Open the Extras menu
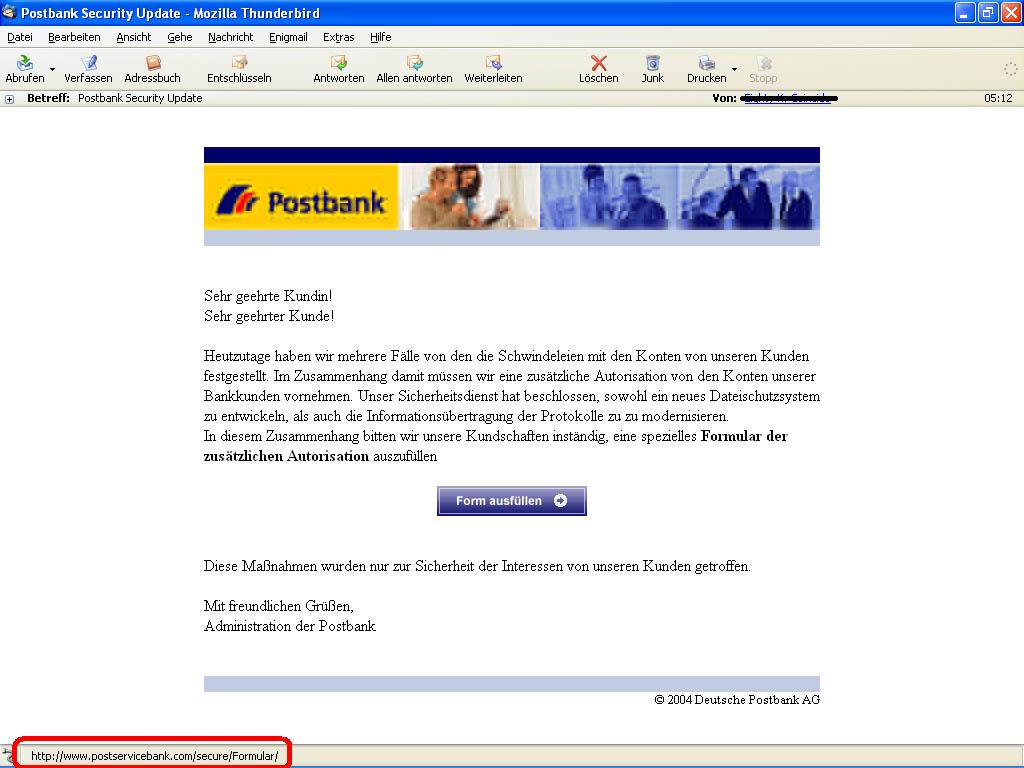The height and width of the screenshot is (768, 1024). [338, 37]
